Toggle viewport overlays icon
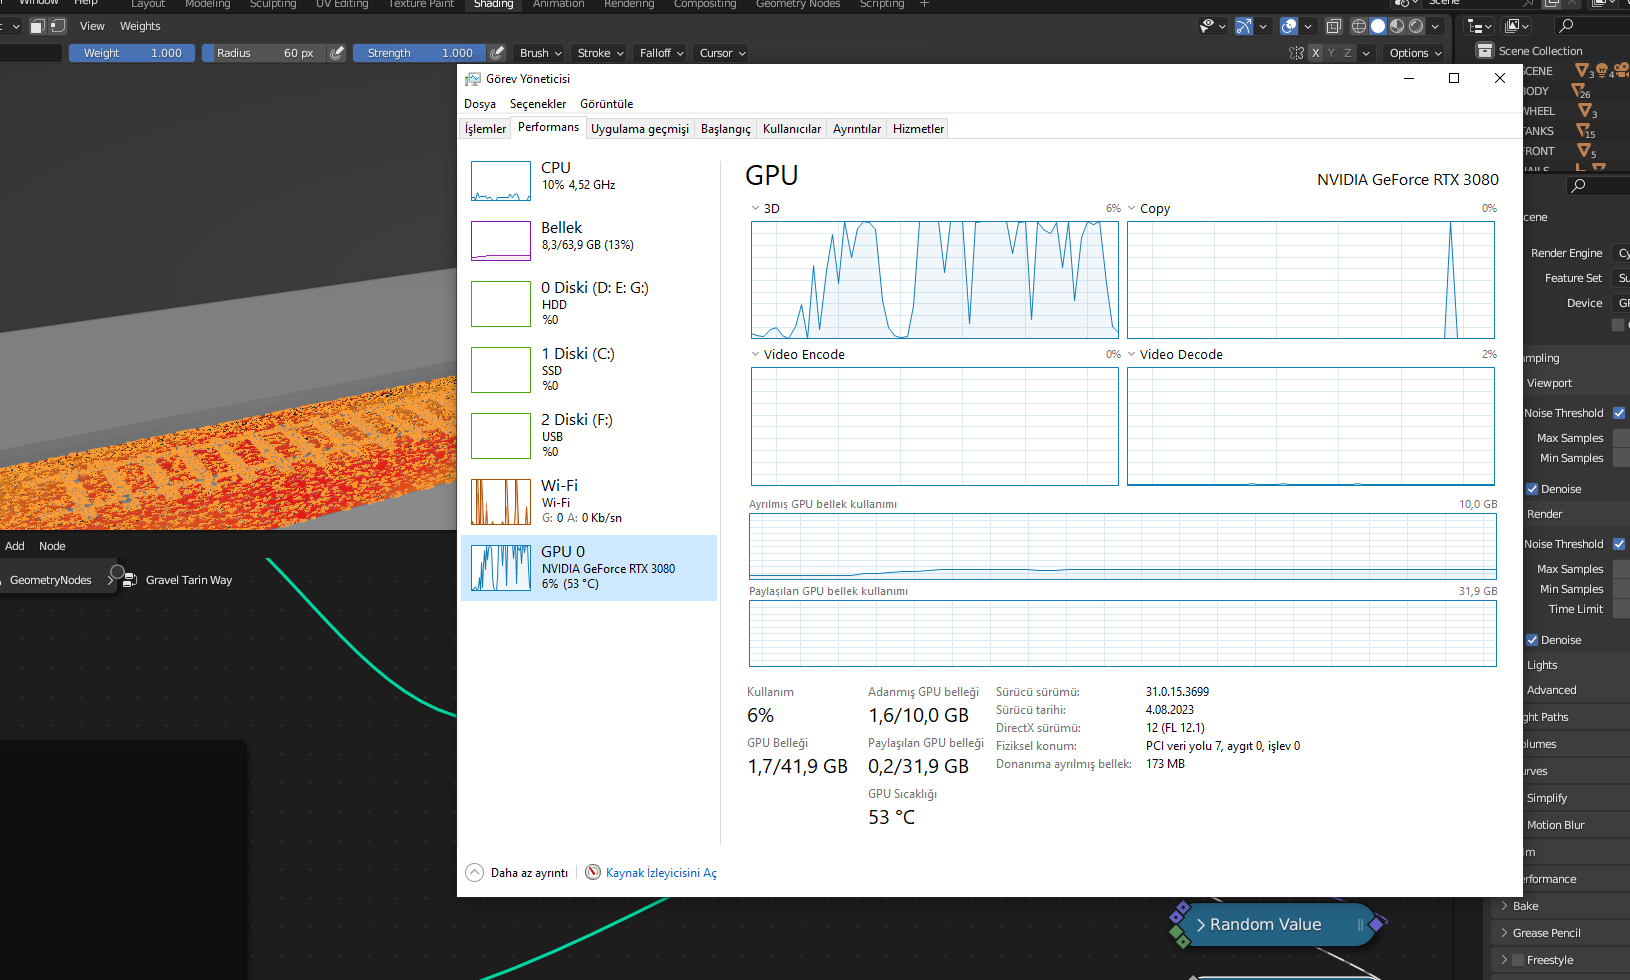The height and width of the screenshot is (980, 1630). point(1290,26)
